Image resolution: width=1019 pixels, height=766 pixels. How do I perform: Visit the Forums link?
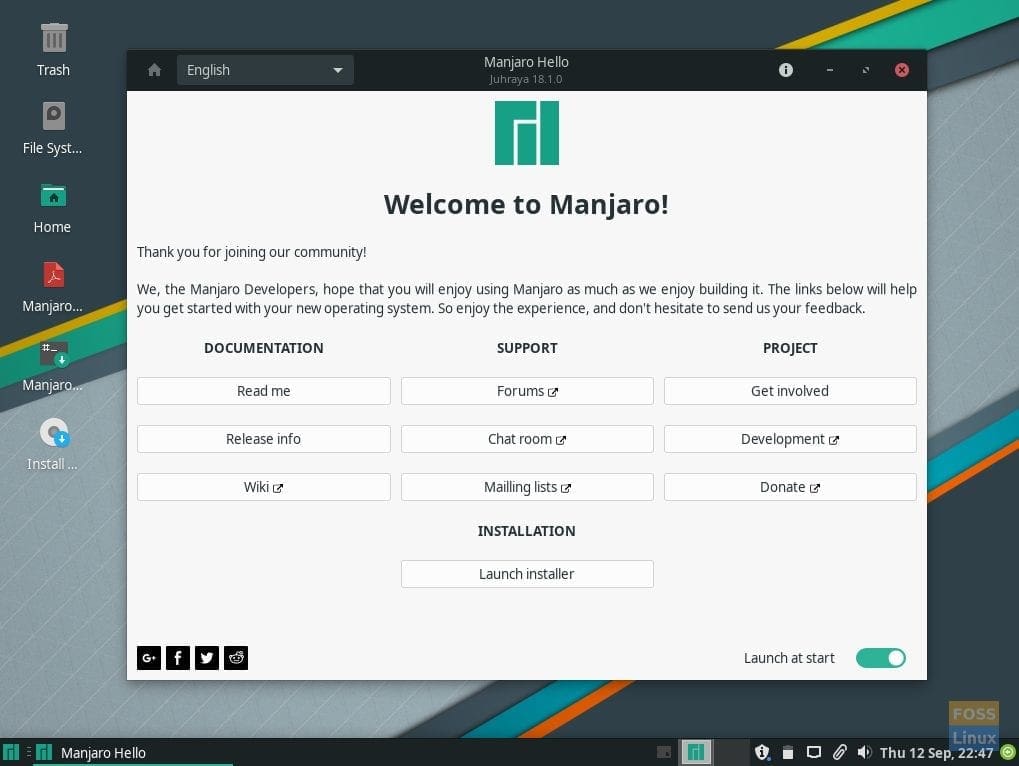(527, 391)
